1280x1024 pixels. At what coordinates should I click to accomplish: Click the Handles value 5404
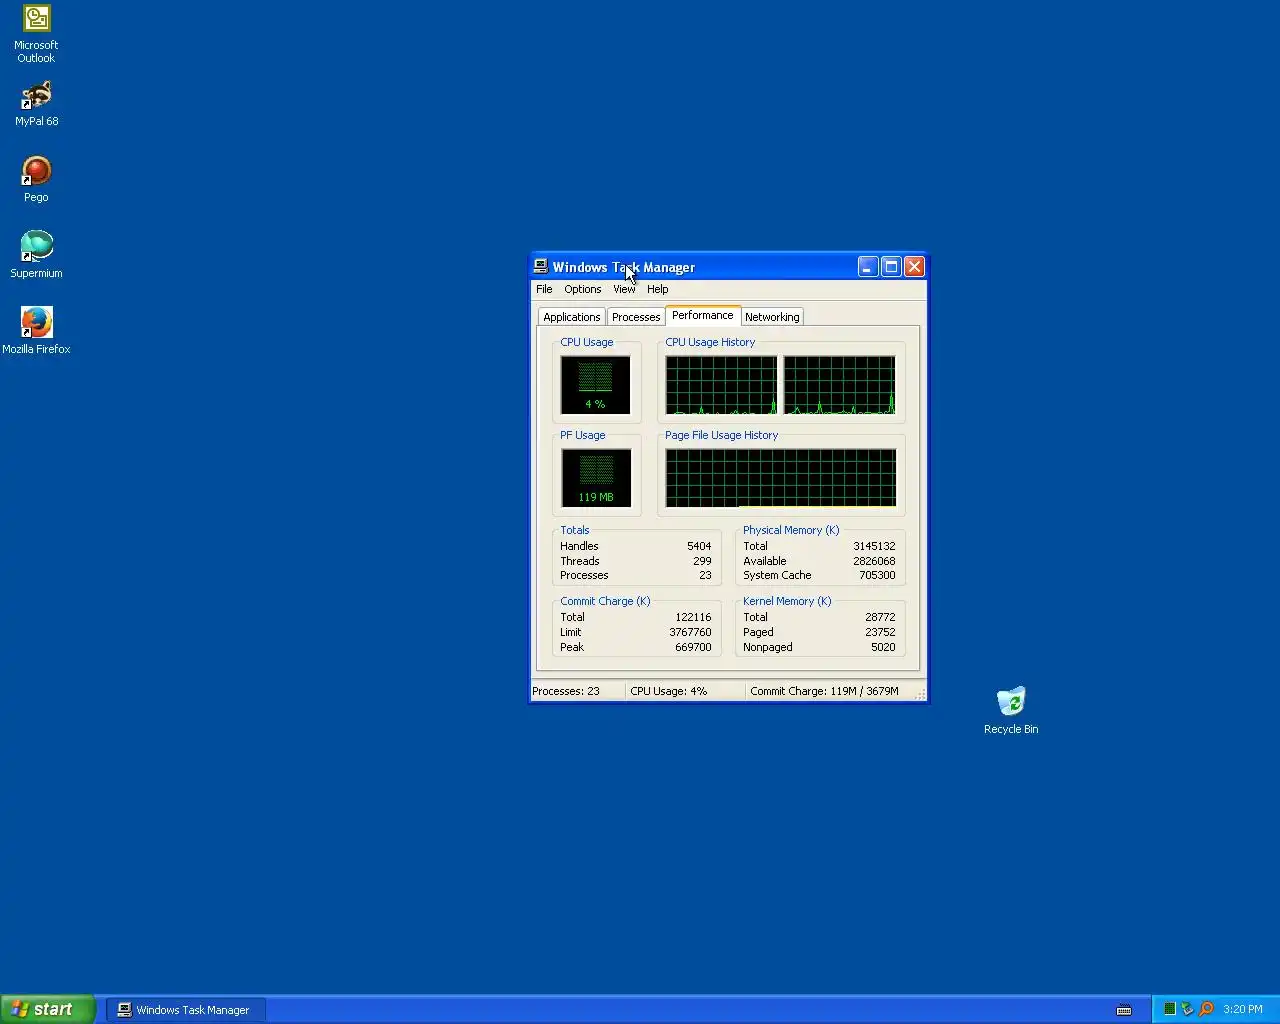(x=699, y=546)
